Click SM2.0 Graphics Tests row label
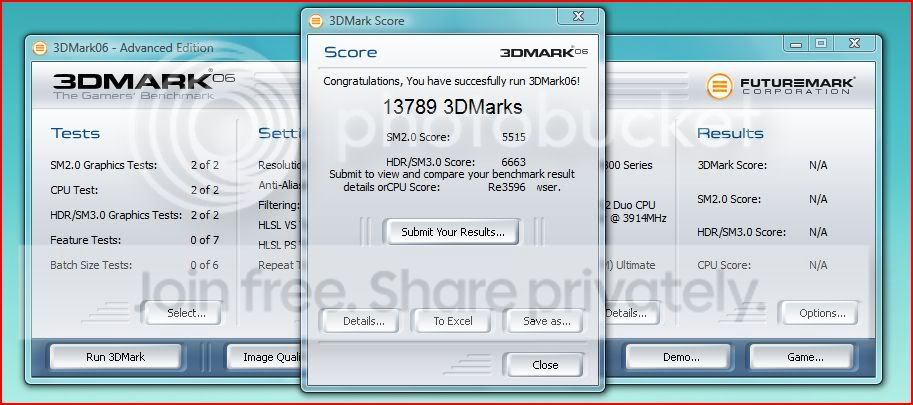 pos(104,165)
